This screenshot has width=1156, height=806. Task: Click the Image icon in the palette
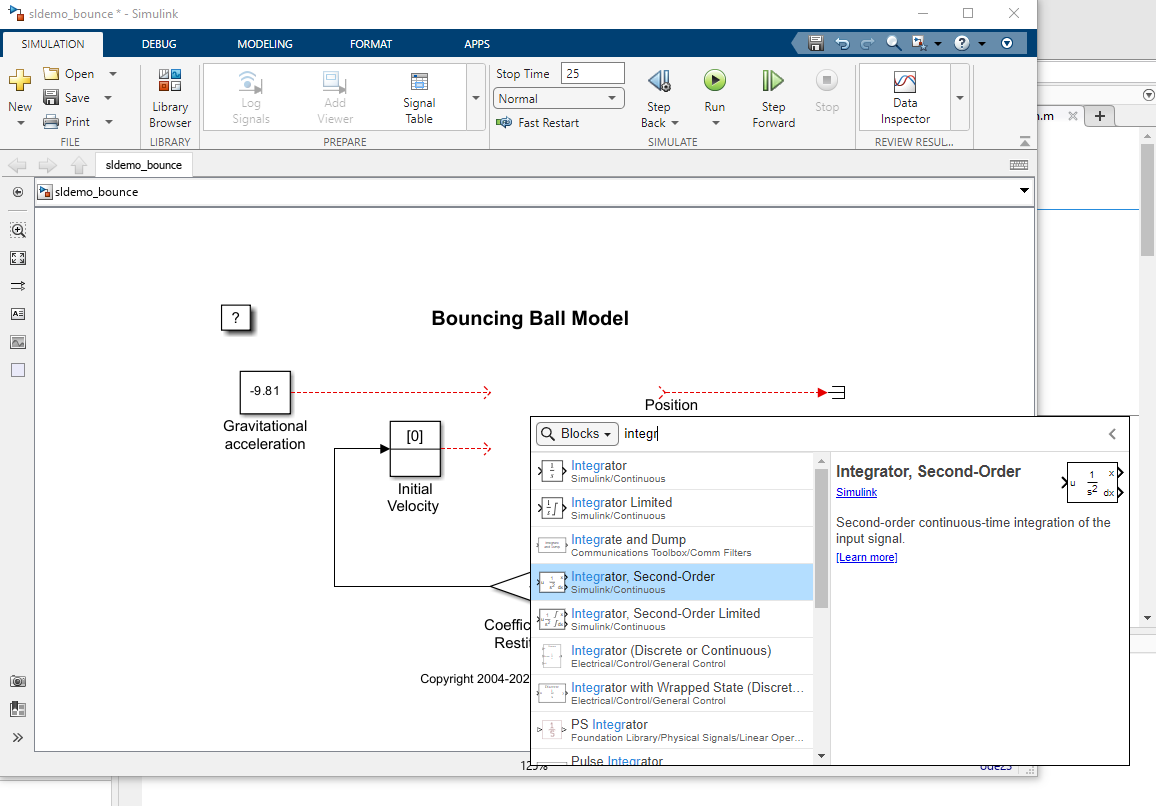[18, 342]
